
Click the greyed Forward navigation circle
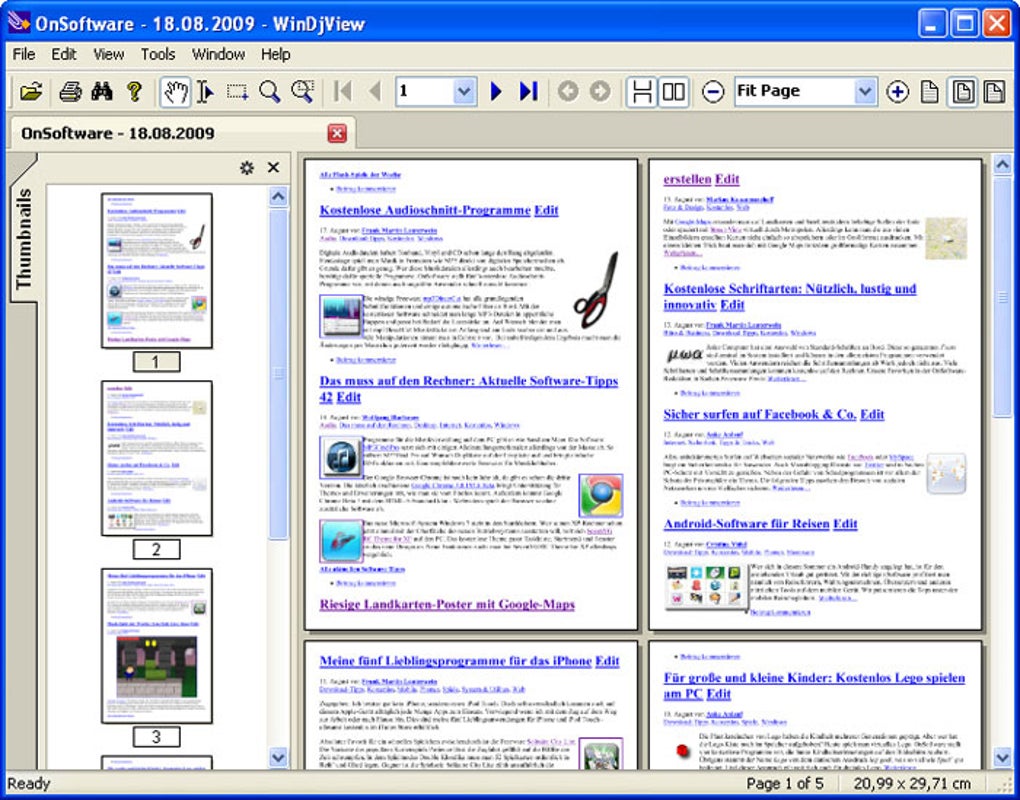coord(600,92)
